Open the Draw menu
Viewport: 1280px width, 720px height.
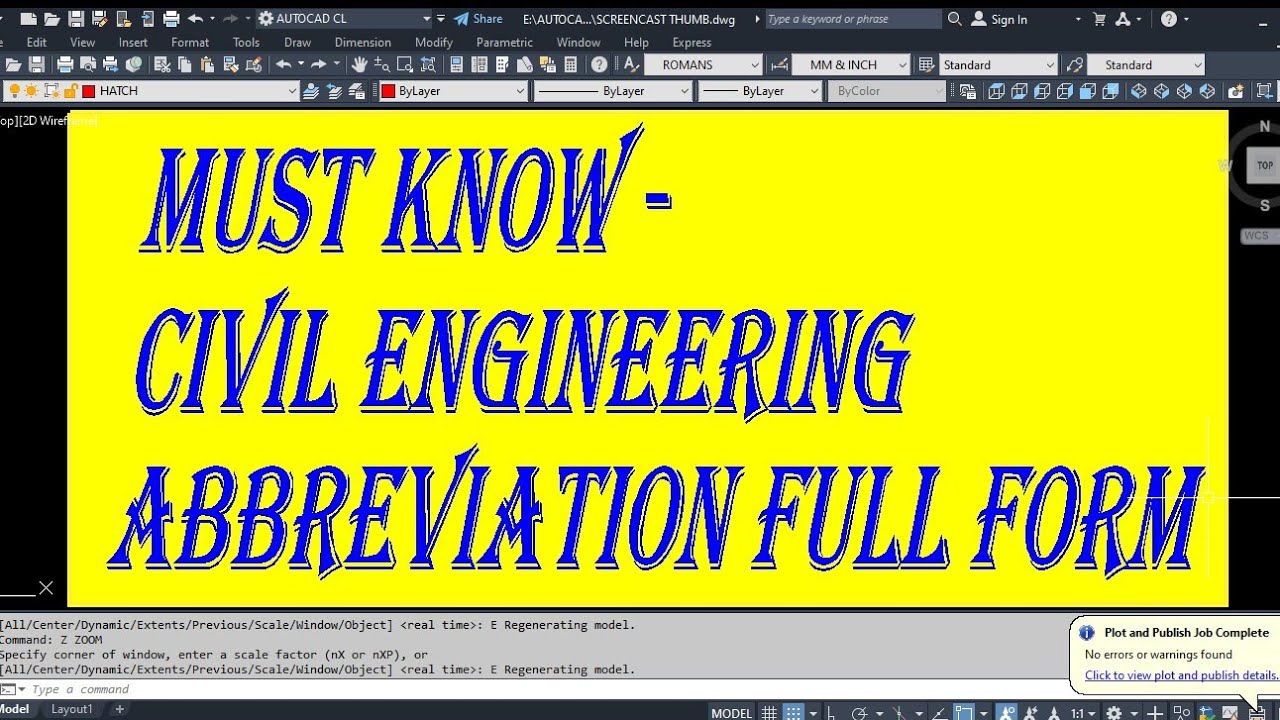point(297,42)
